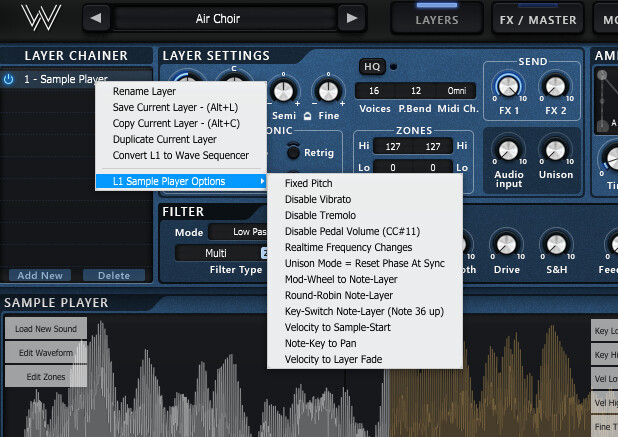618x437 pixels.
Task: Click the FX 1 send knob
Action: (509, 86)
